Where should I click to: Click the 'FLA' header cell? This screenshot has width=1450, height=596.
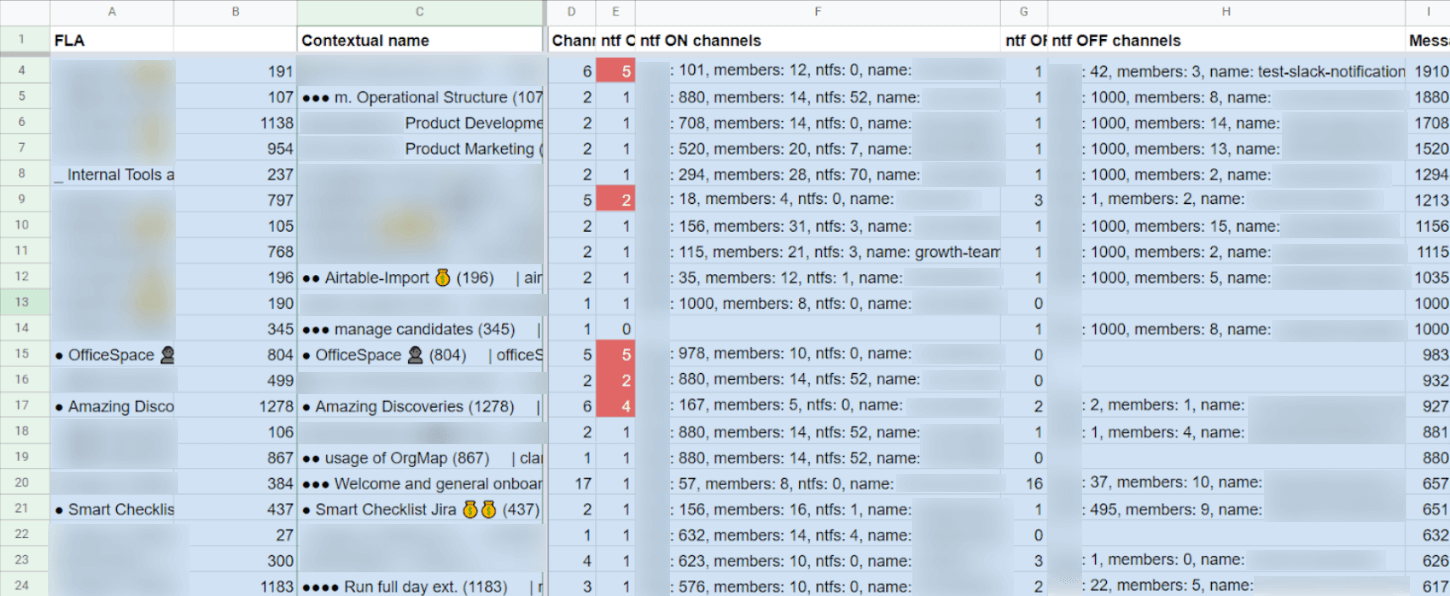tap(111, 40)
